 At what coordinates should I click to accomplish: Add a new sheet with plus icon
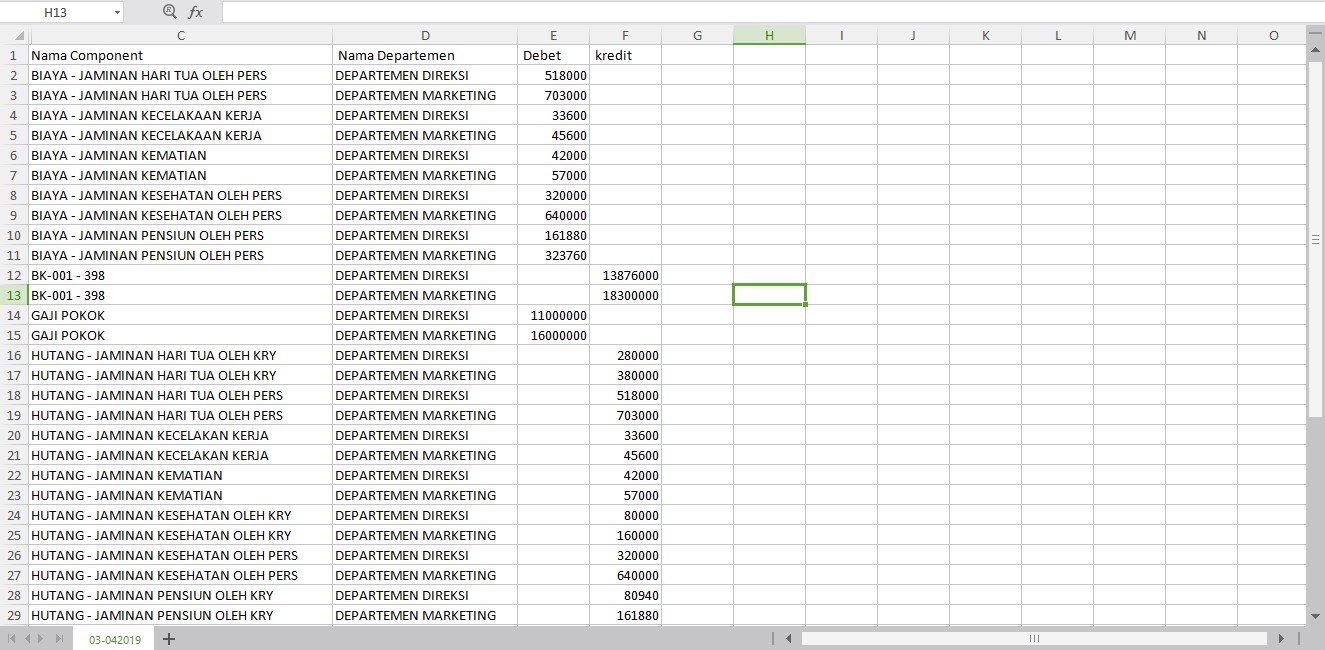[x=169, y=638]
